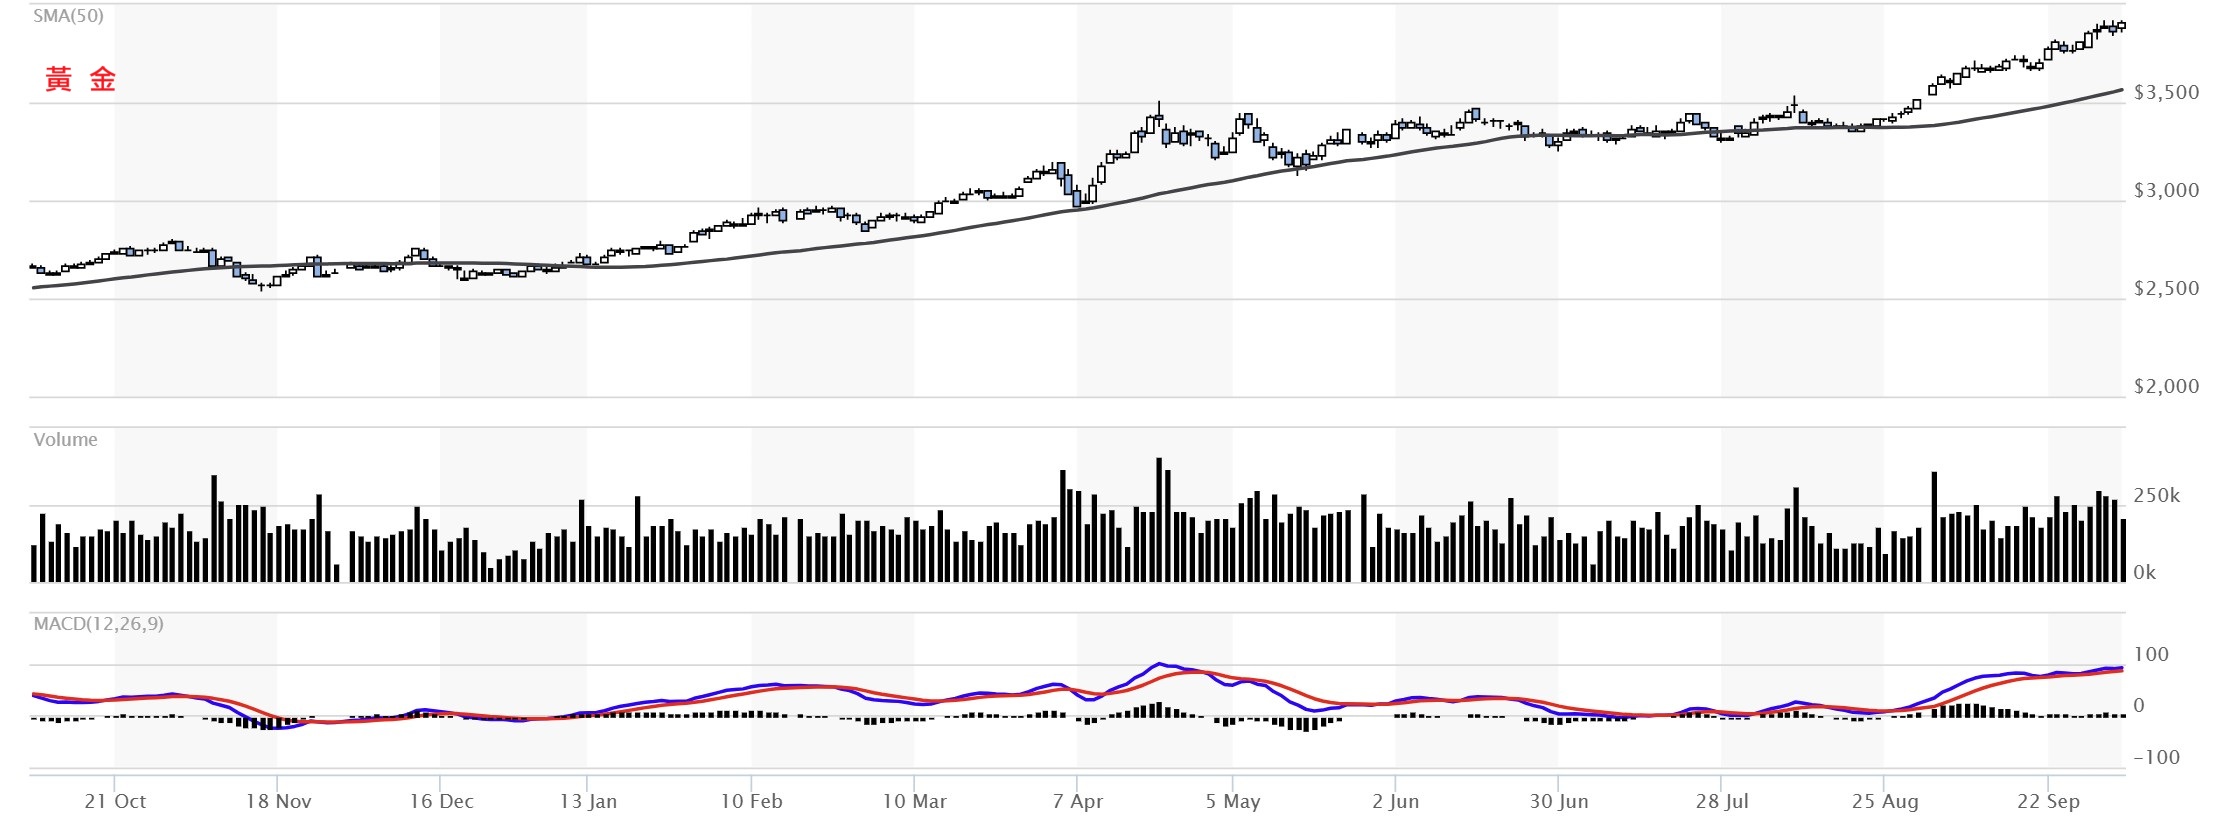Viewport: 2229px width, 829px height.
Task: Select the 21 Oct date marker
Action: click(115, 802)
